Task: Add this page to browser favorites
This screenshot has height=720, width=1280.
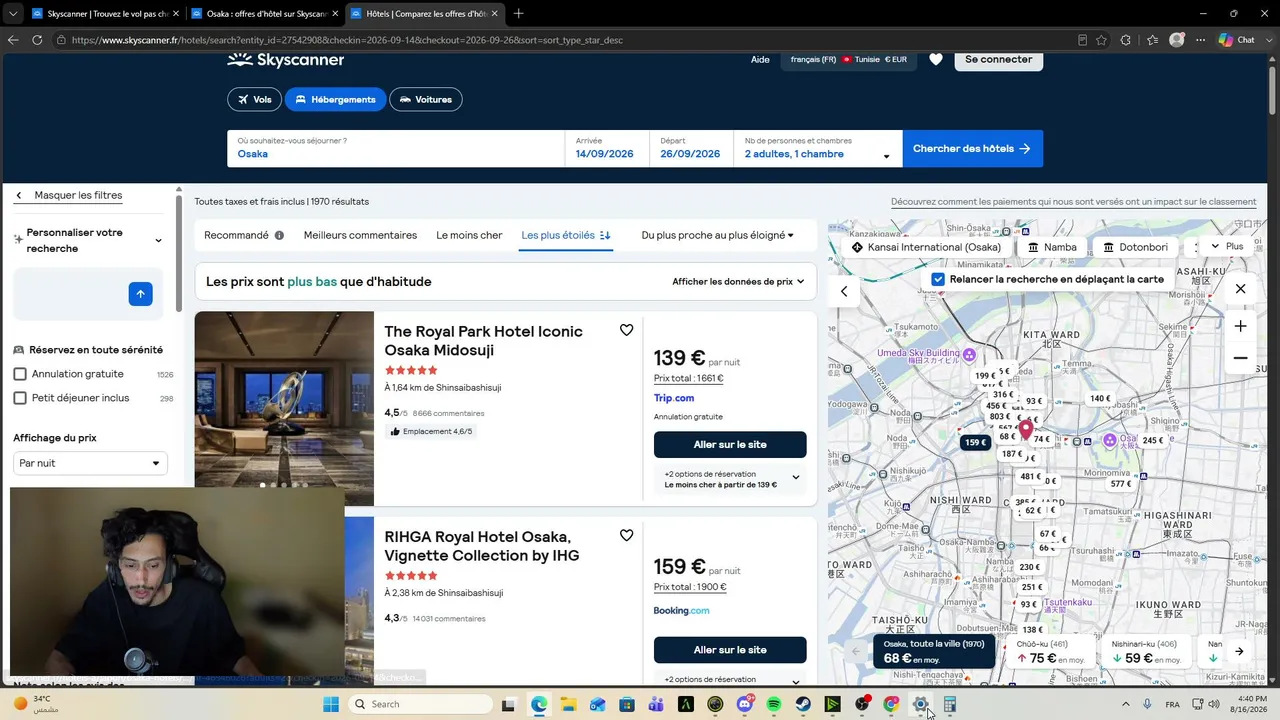Action: coord(1101,40)
